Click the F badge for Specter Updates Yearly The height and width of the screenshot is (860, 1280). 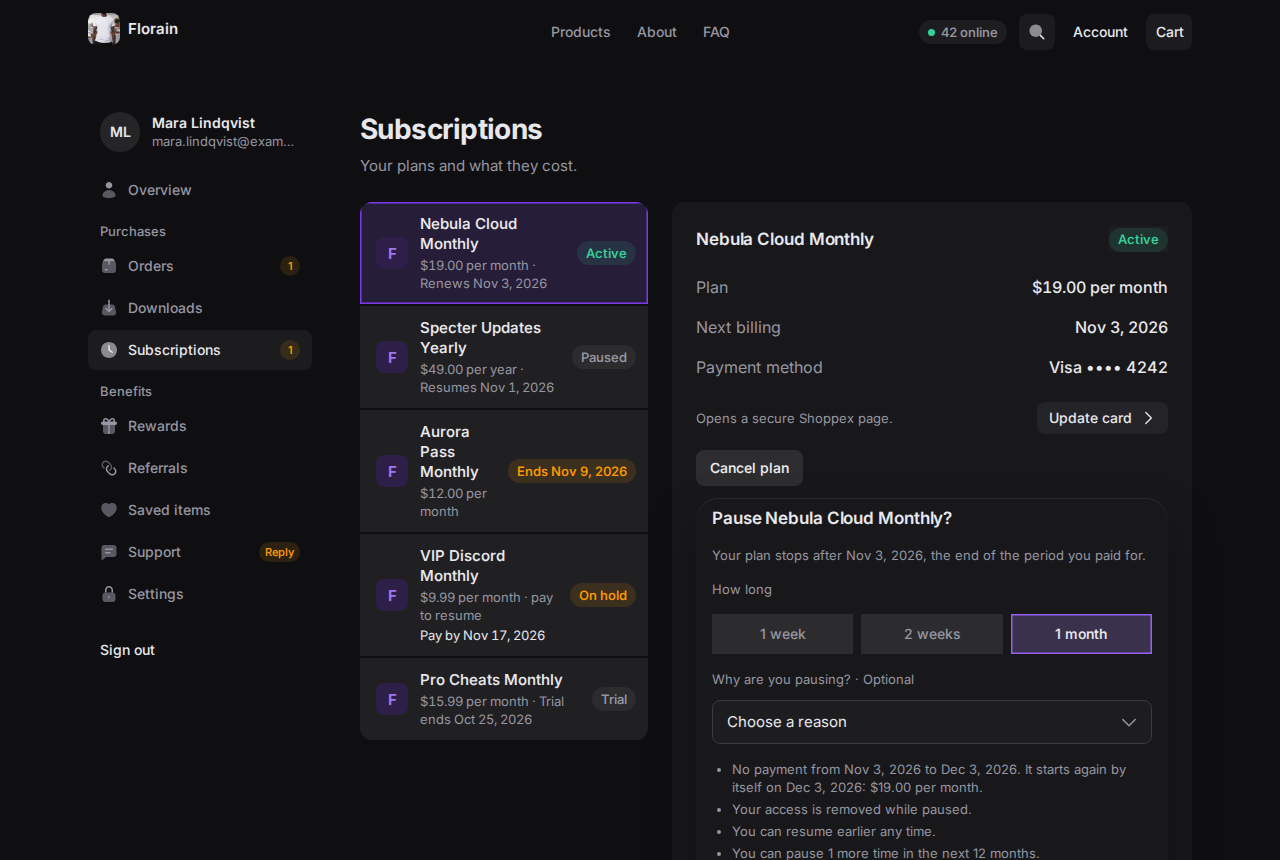tap(392, 357)
